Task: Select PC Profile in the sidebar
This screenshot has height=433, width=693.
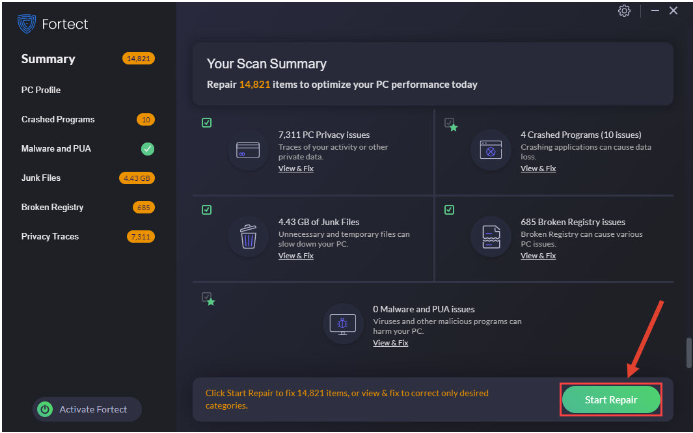Action: pyautogui.click(x=41, y=90)
